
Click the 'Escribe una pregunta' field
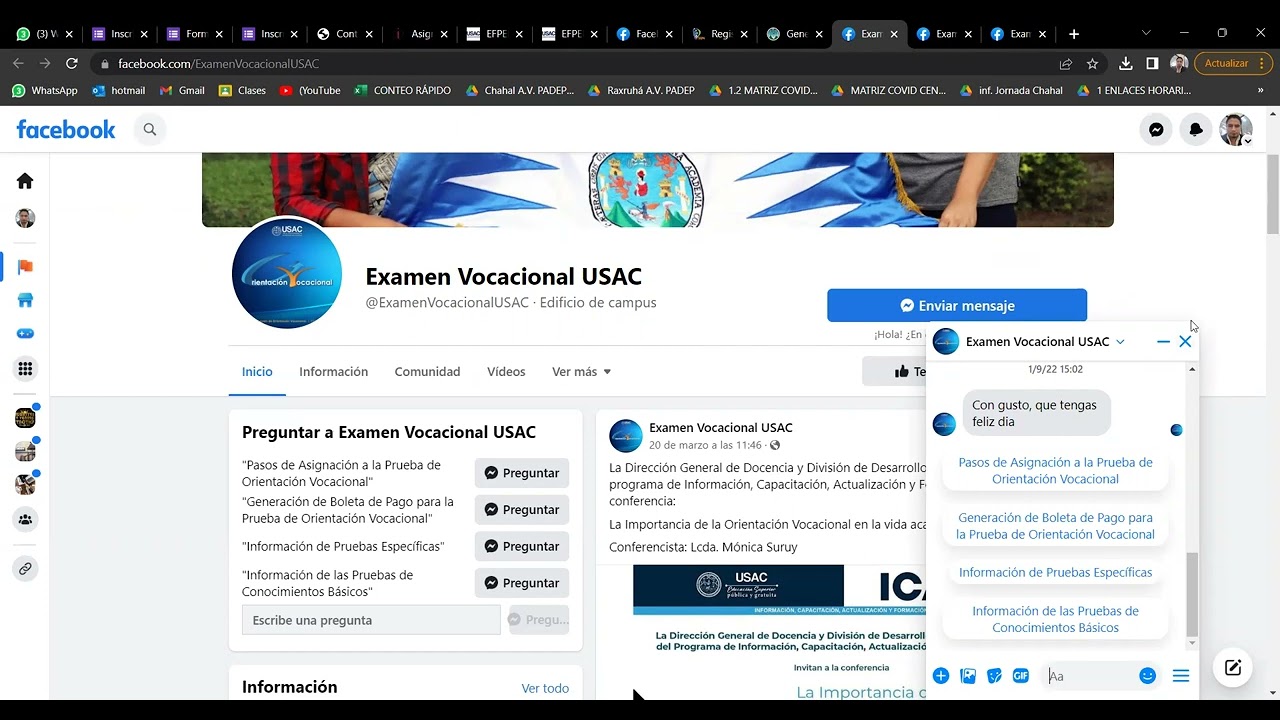[x=371, y=620]
